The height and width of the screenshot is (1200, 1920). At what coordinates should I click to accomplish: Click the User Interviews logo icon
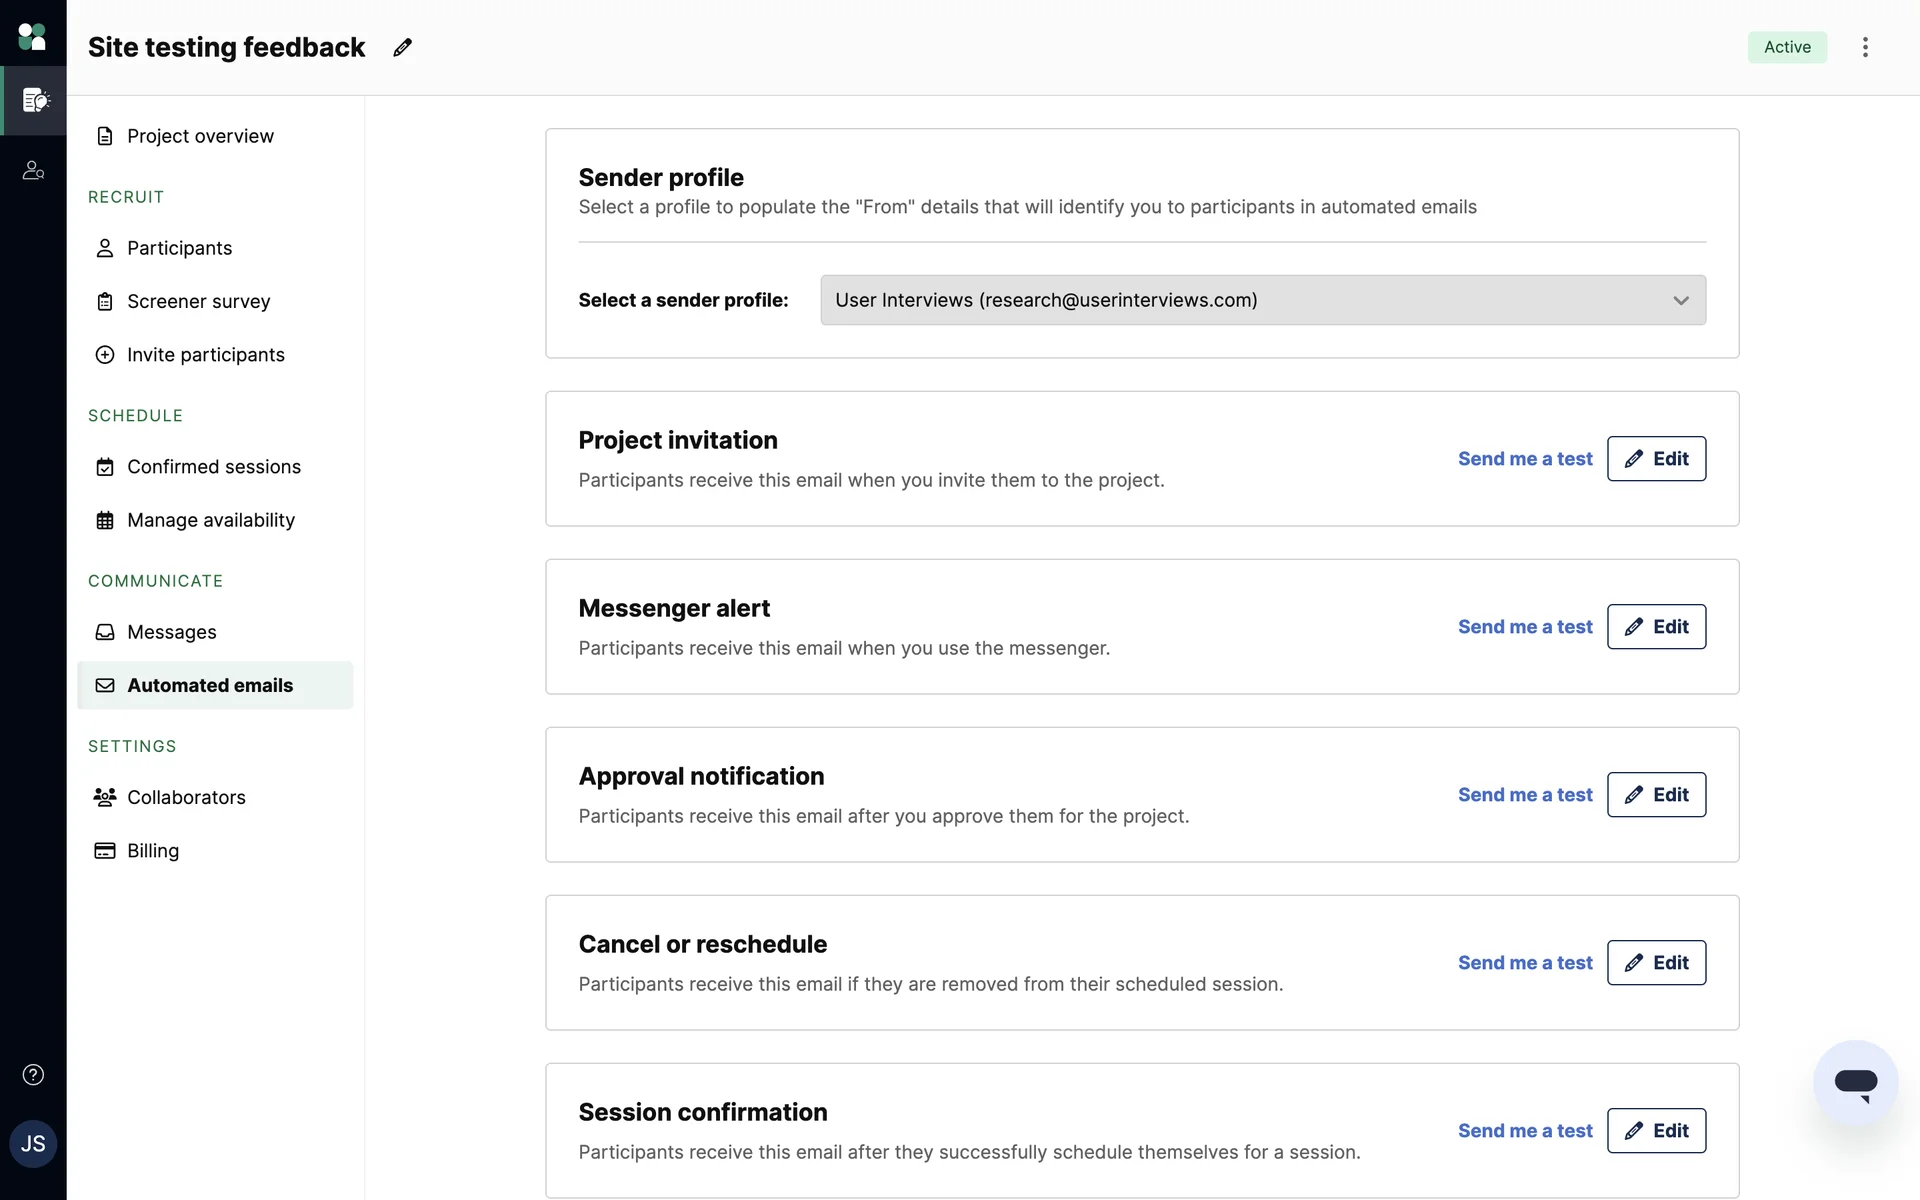32,37
